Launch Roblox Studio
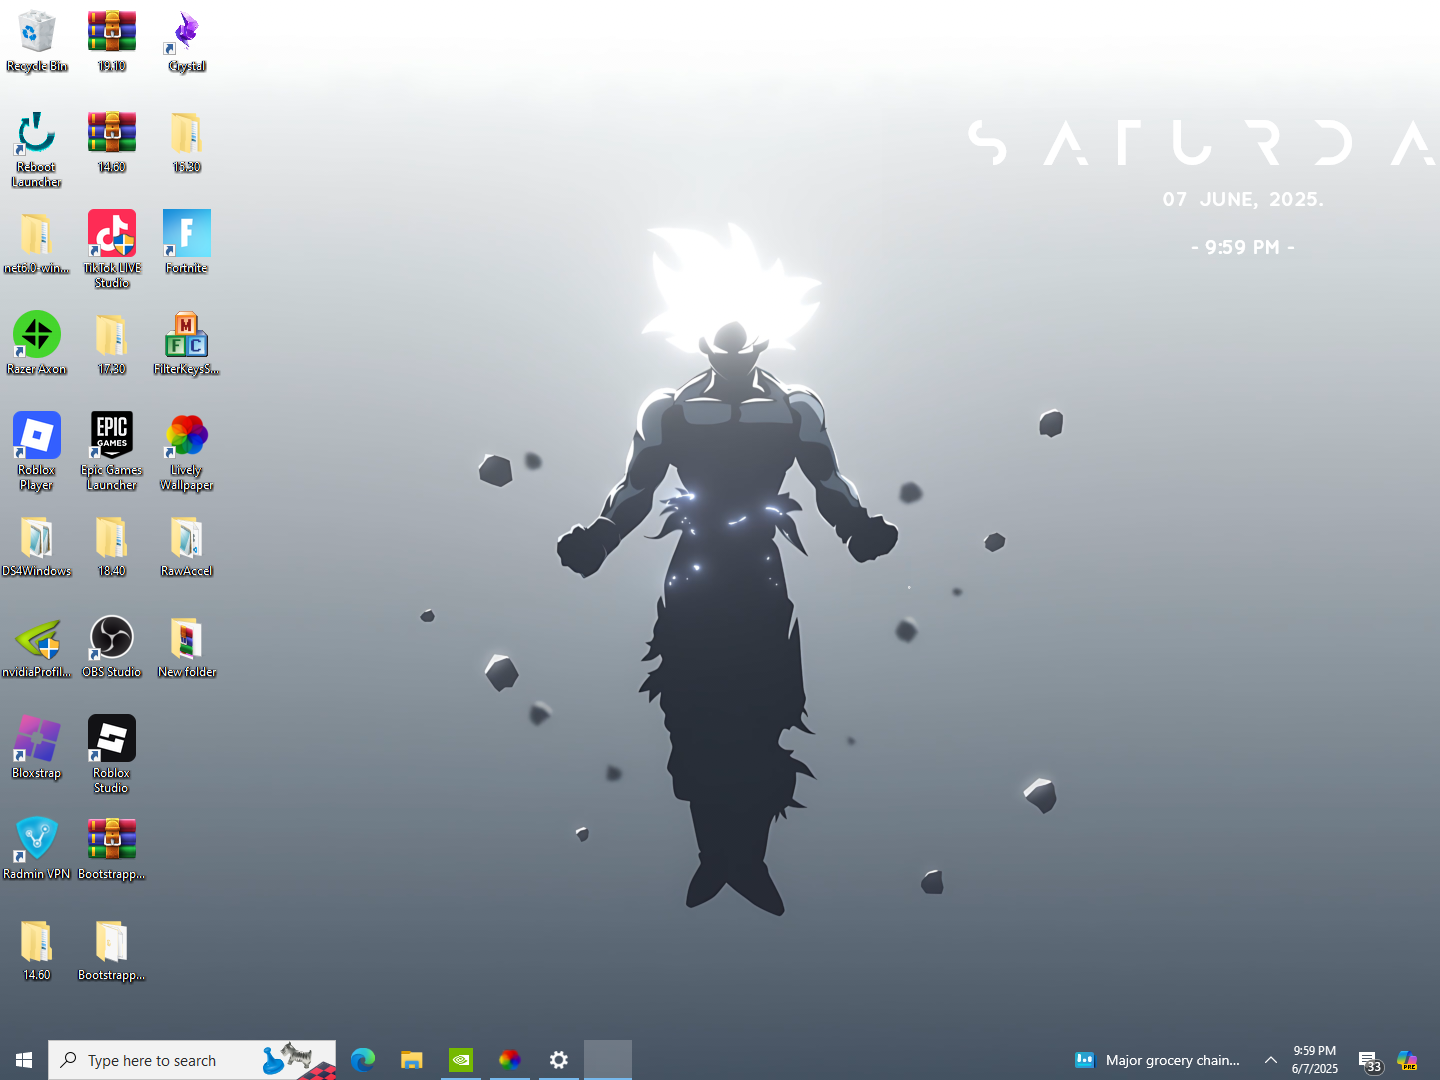 click(112, 755)
